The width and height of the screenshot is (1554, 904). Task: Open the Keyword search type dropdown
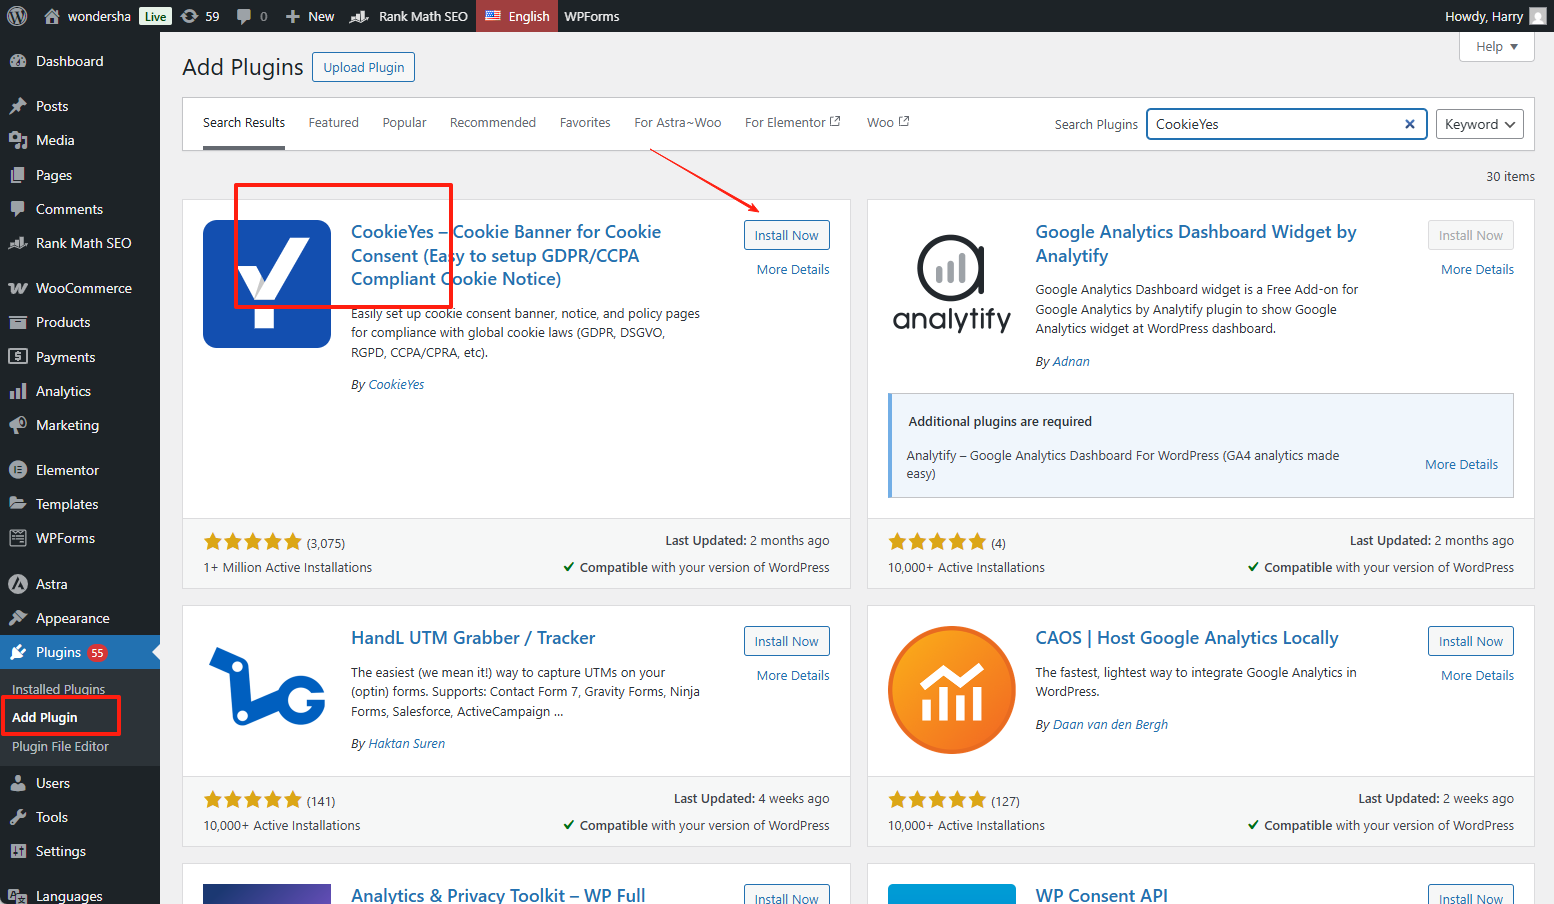1479,124
